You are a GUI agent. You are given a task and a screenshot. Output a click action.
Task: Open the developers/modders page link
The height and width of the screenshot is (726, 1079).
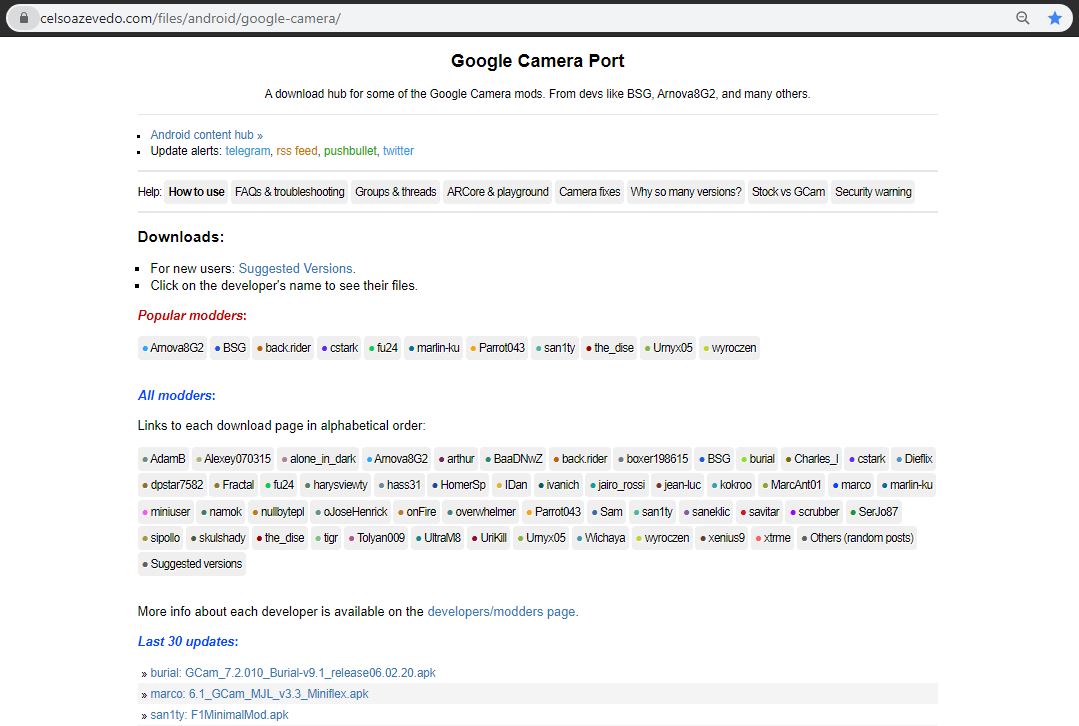[501, 612]
